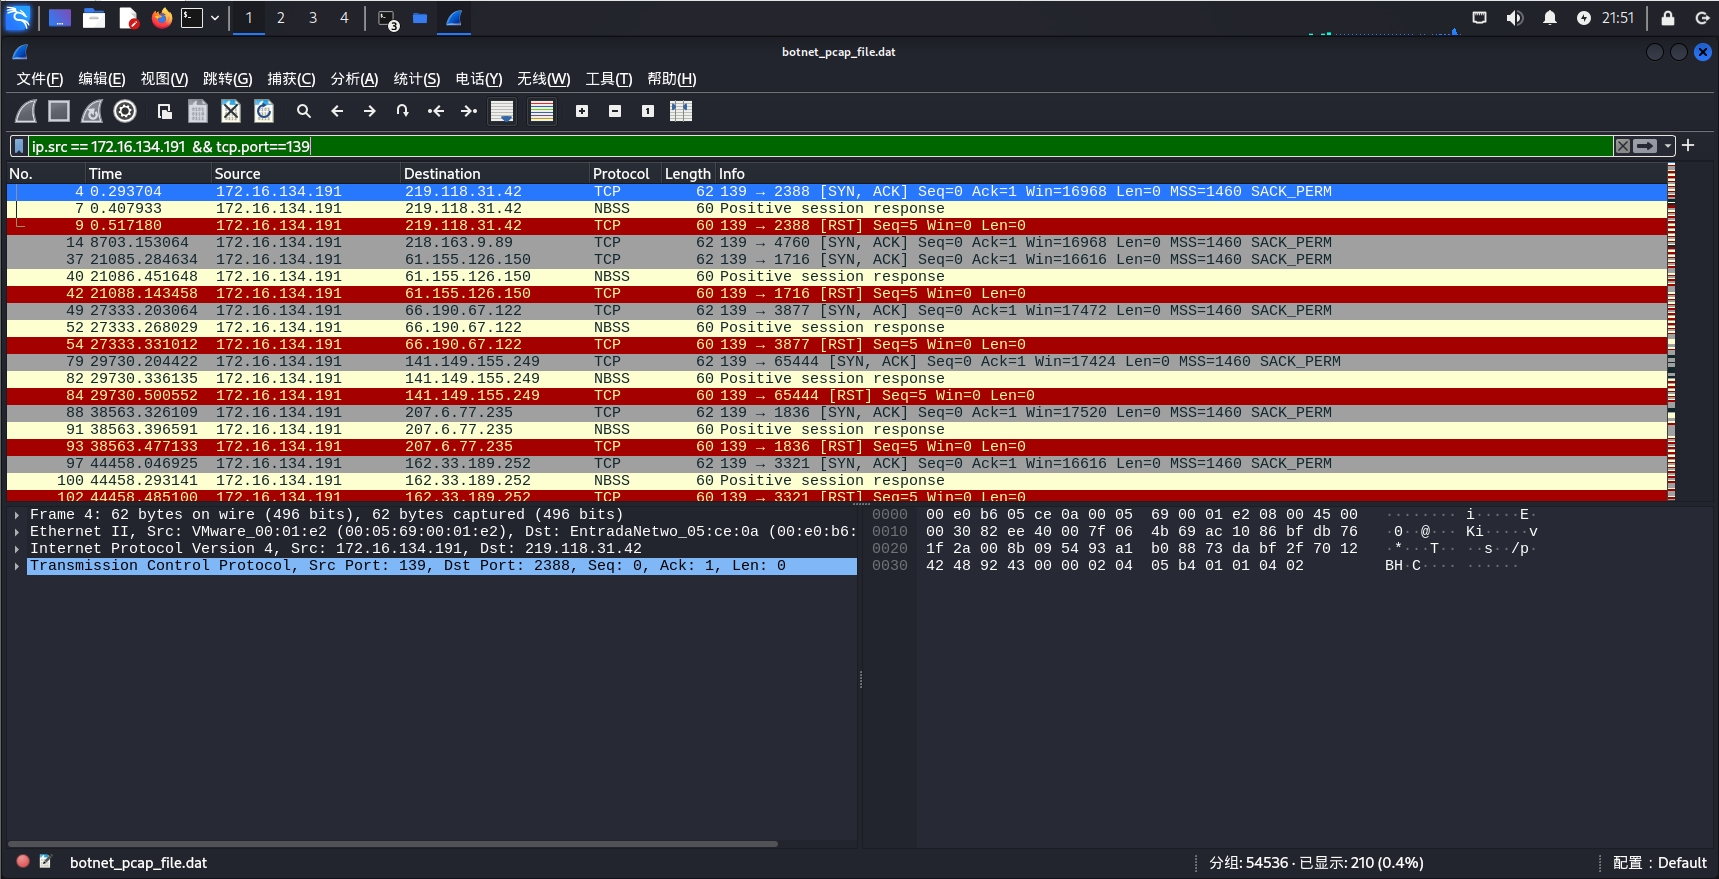Open the 工具(T) menu
The height and width of the screenshot is (879, 1719).
pos(609,79)
